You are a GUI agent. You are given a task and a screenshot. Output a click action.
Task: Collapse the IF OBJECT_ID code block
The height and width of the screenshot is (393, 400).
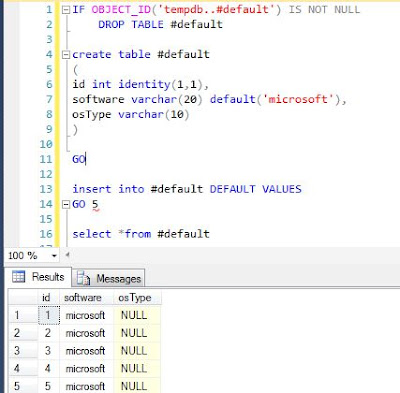[x=66, y=10]
